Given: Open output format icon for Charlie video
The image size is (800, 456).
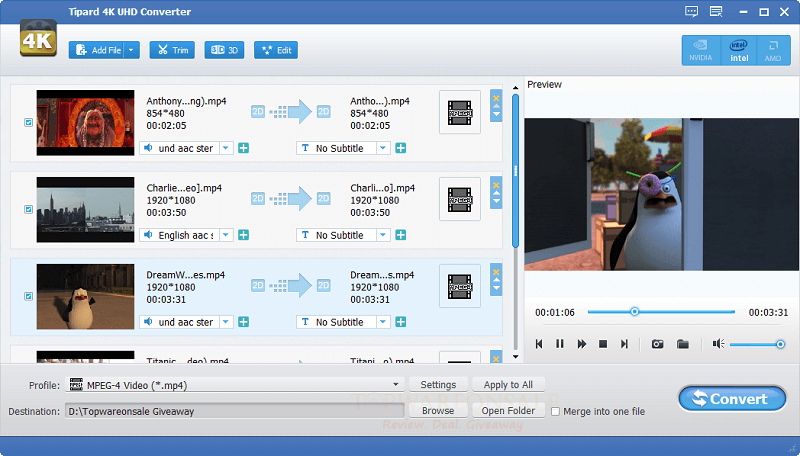Looking at the screenshot, I should tap(460, 199).
